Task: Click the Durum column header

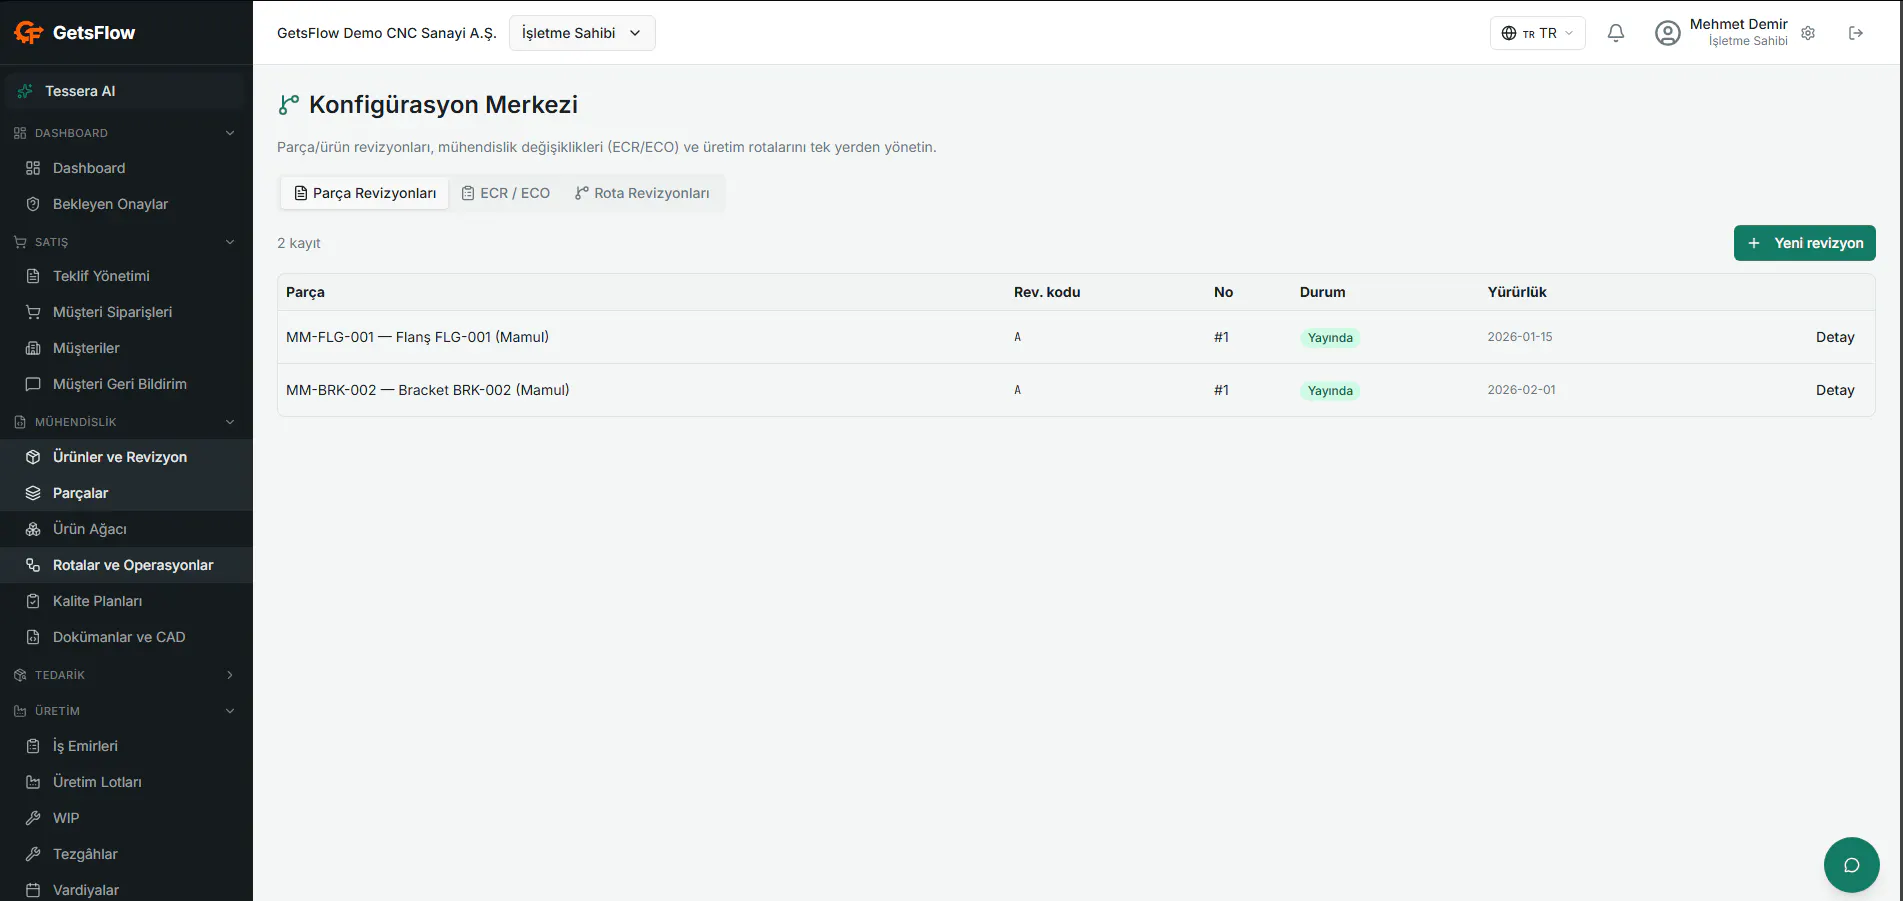Action: pyautogui.click(x=1322, y=292)
